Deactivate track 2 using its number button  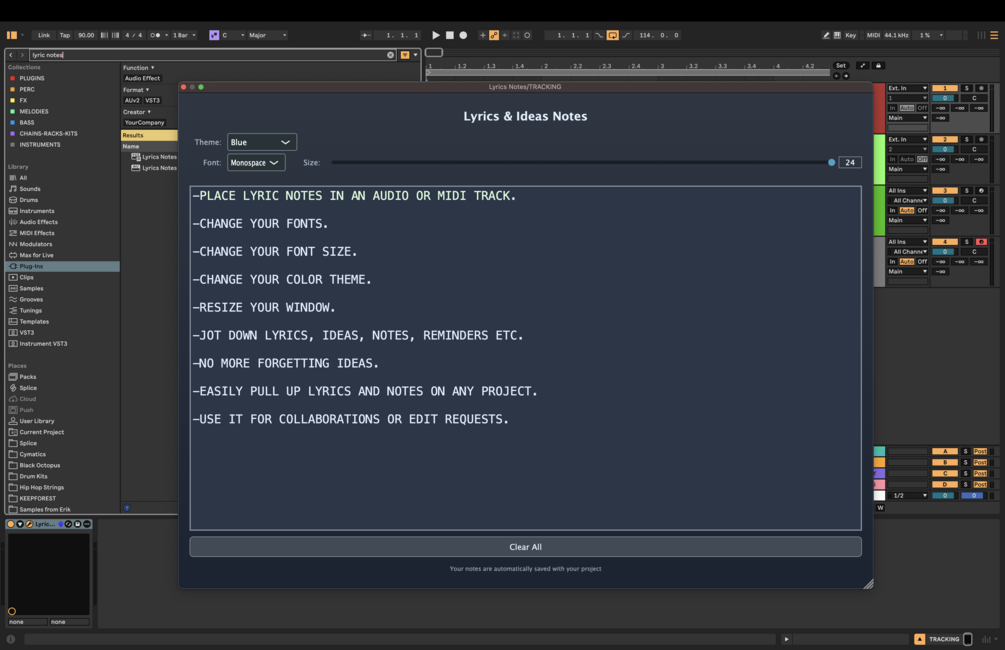coord(944,139)
